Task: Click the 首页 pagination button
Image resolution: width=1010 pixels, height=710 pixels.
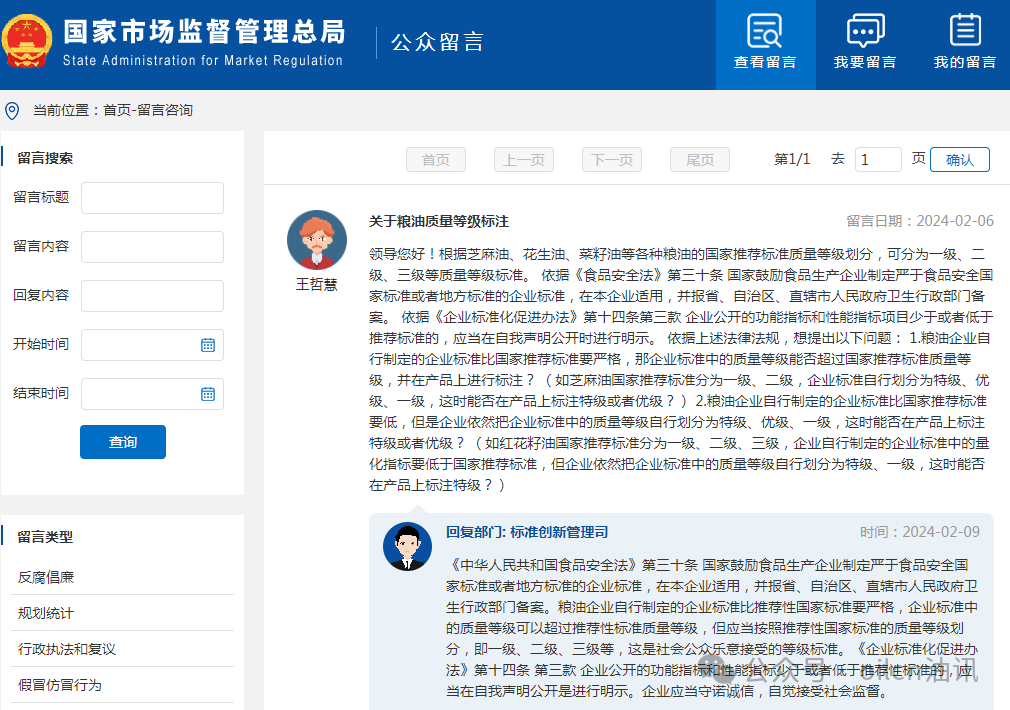Action: [x=435, y=159]
